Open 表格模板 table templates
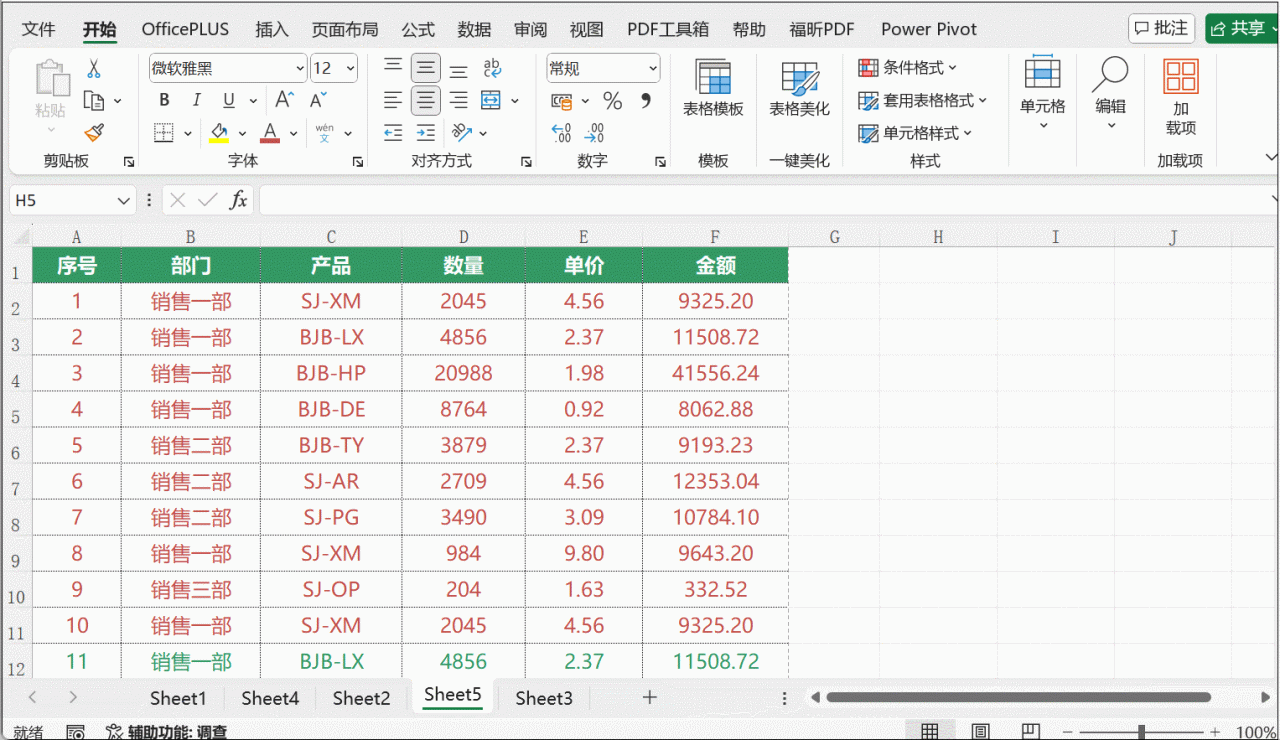Screen dimensions: 1280x740 tap(713, 88)
